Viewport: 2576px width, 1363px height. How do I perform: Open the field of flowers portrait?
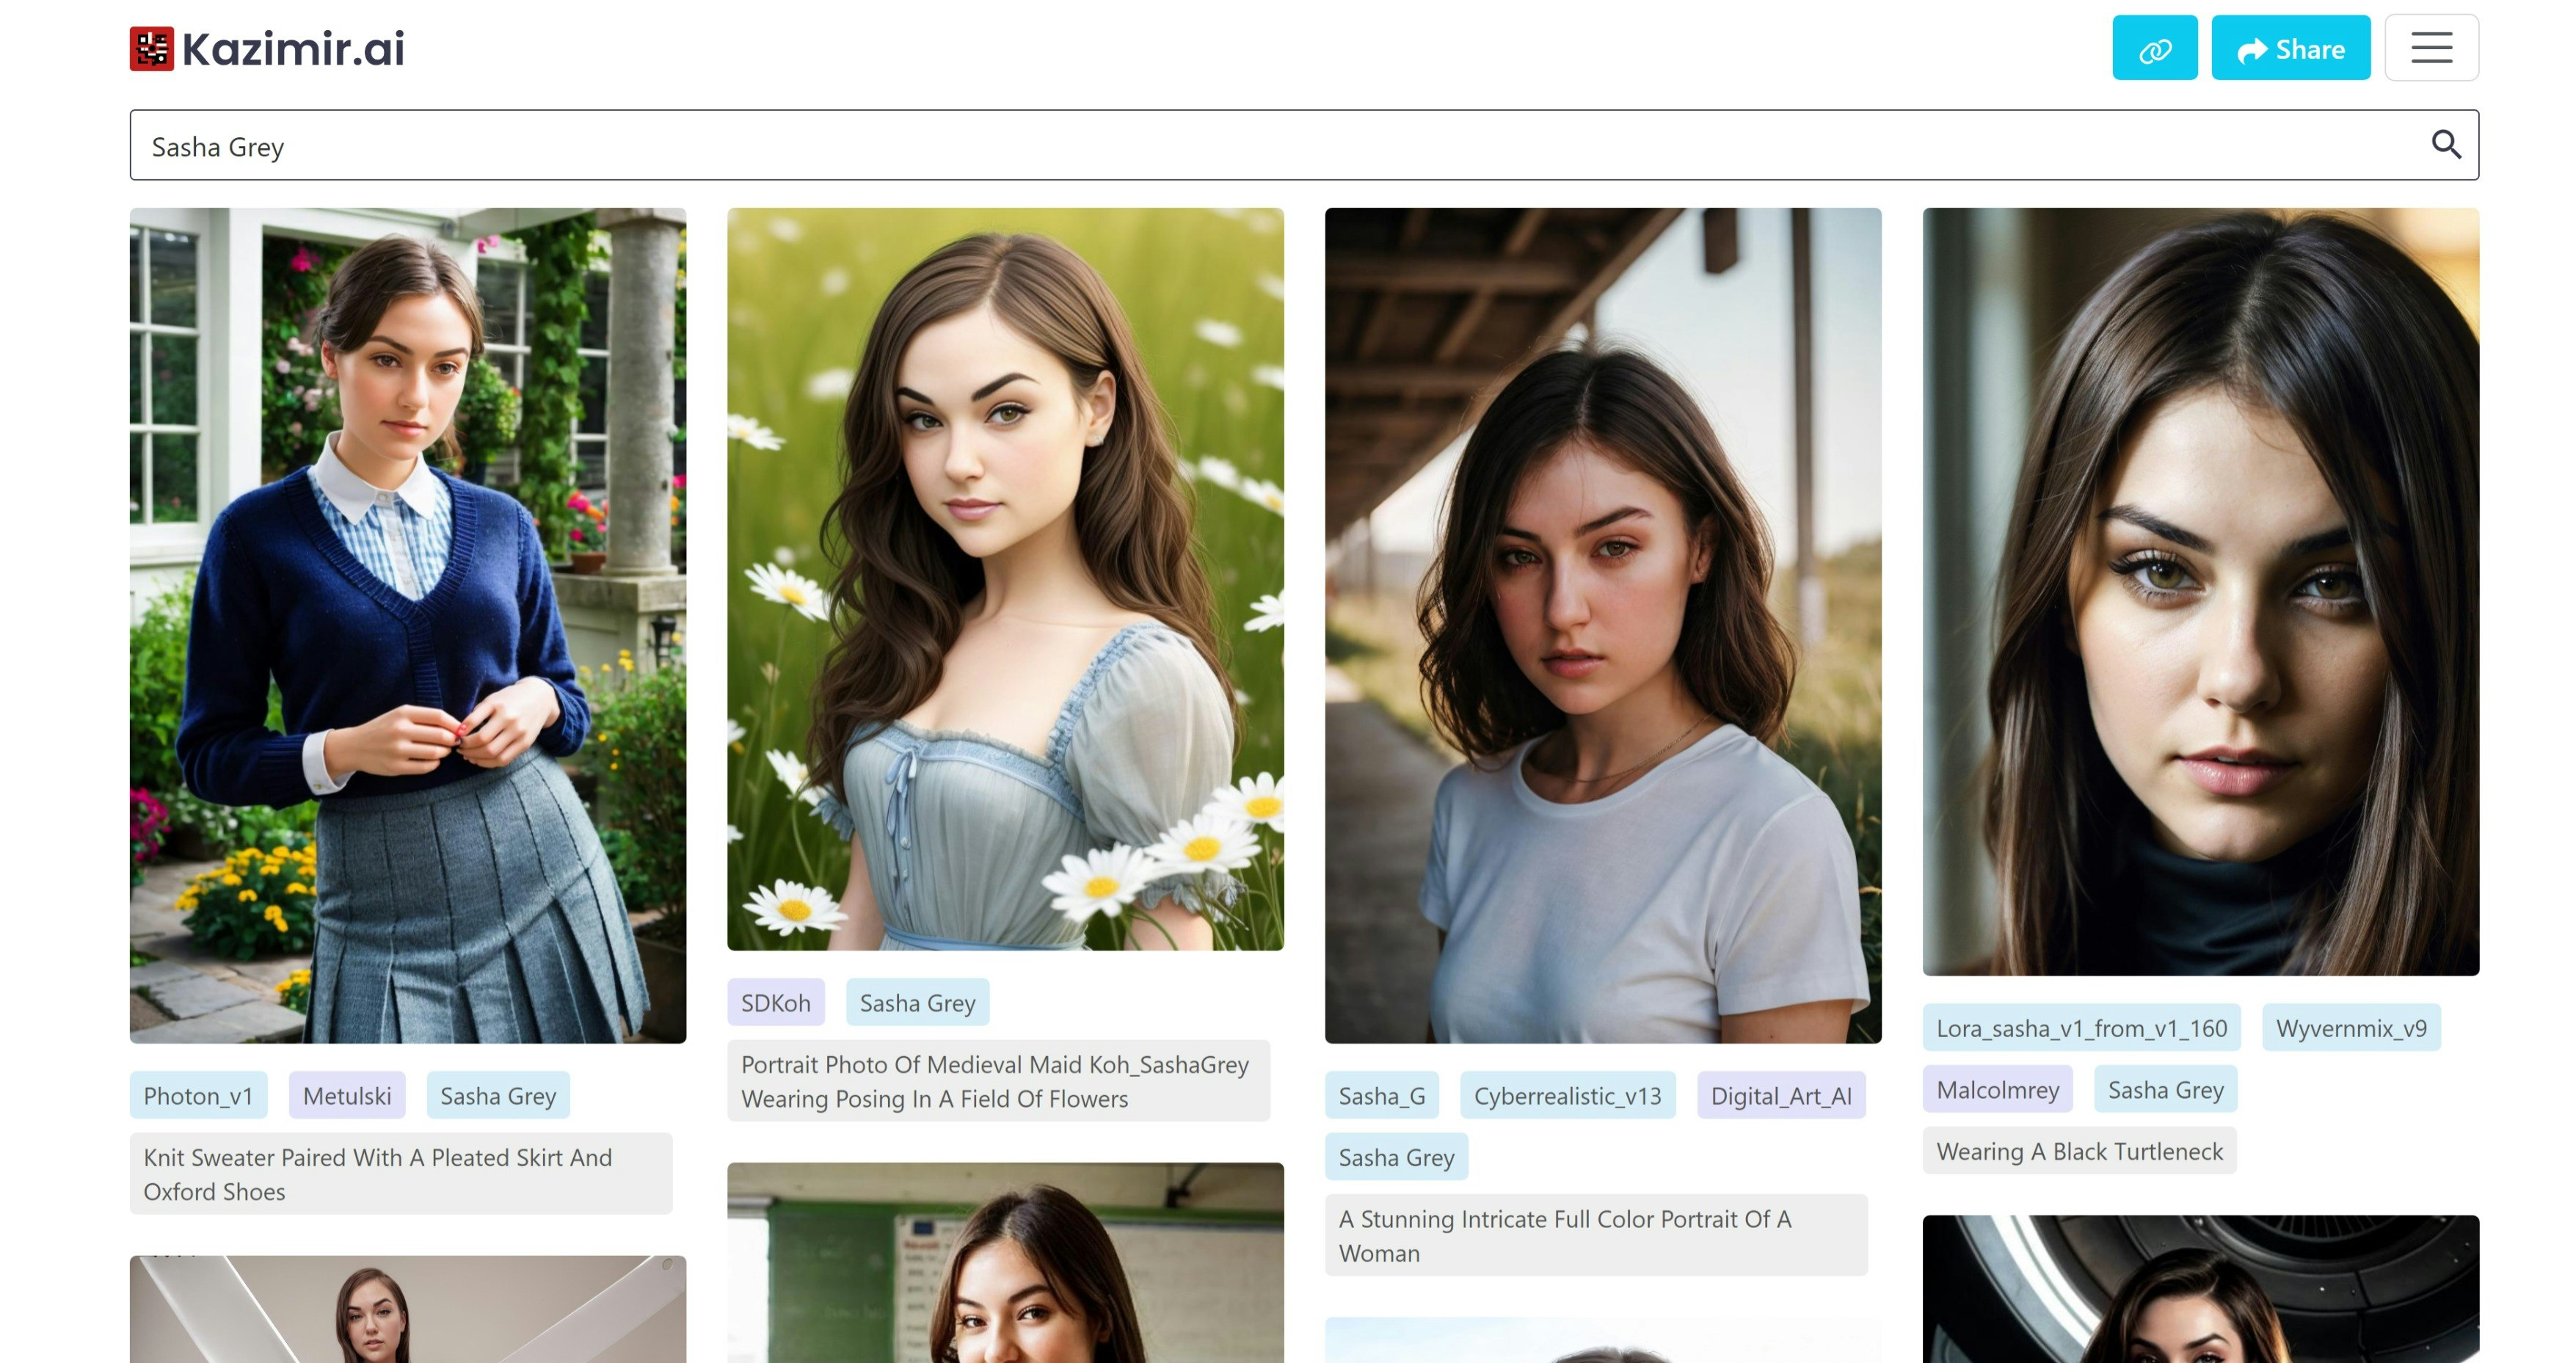pos(1004,578)
